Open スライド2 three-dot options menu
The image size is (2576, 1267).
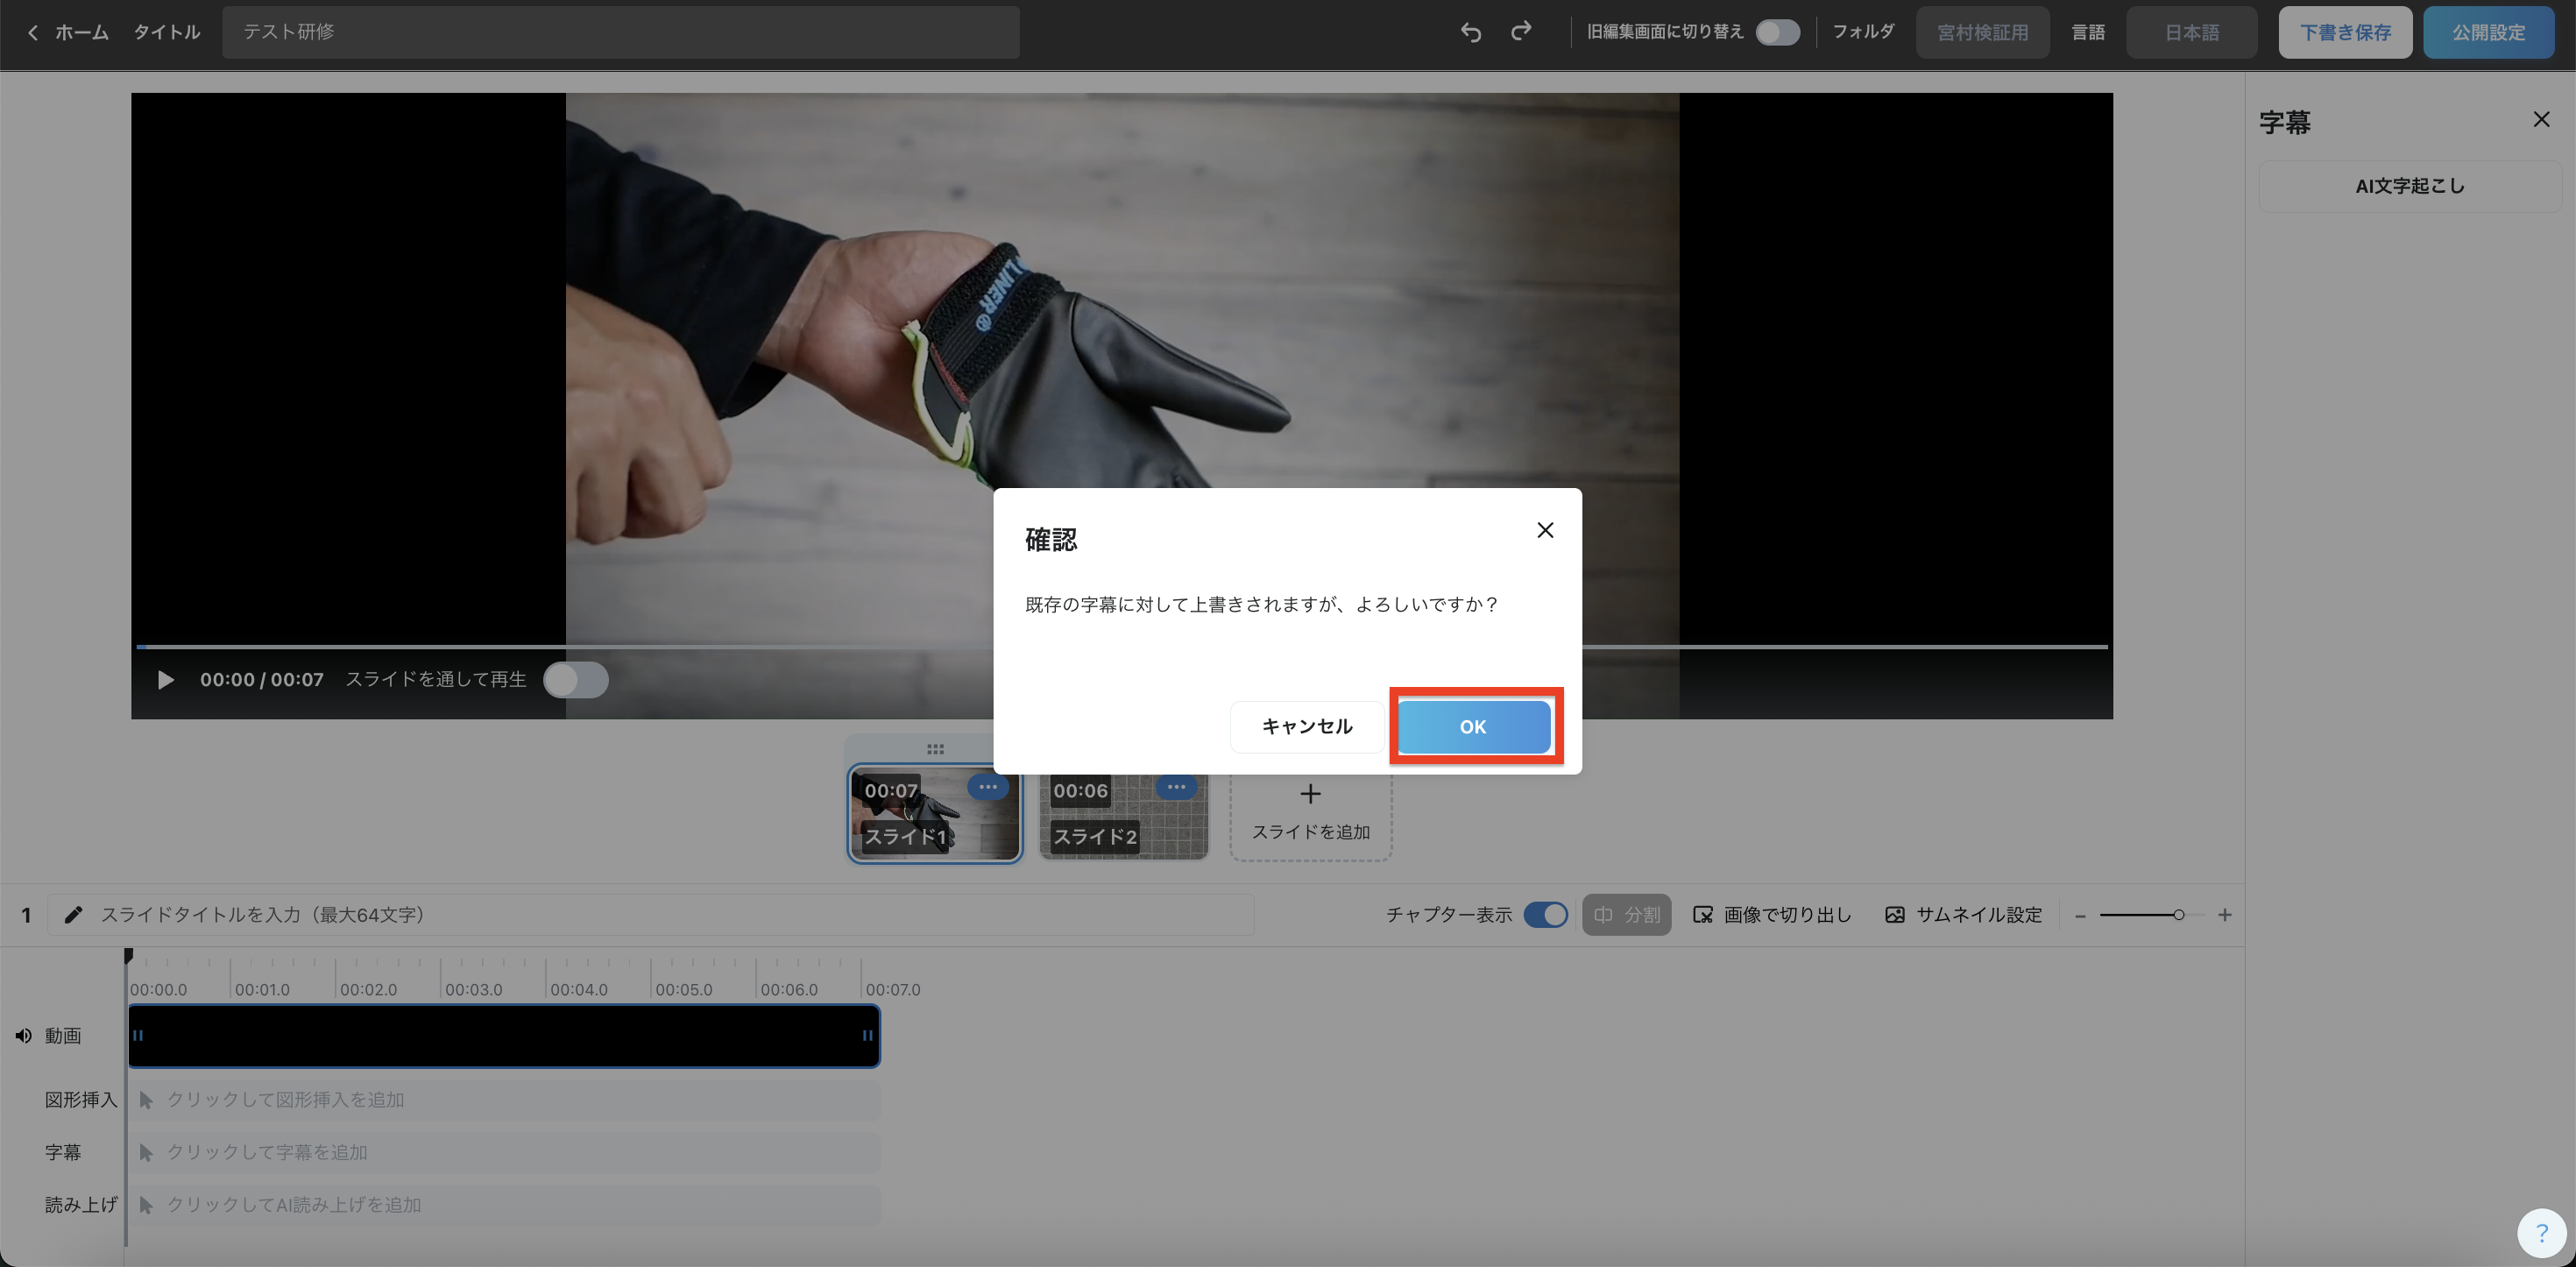click(x=1176, y=787)
